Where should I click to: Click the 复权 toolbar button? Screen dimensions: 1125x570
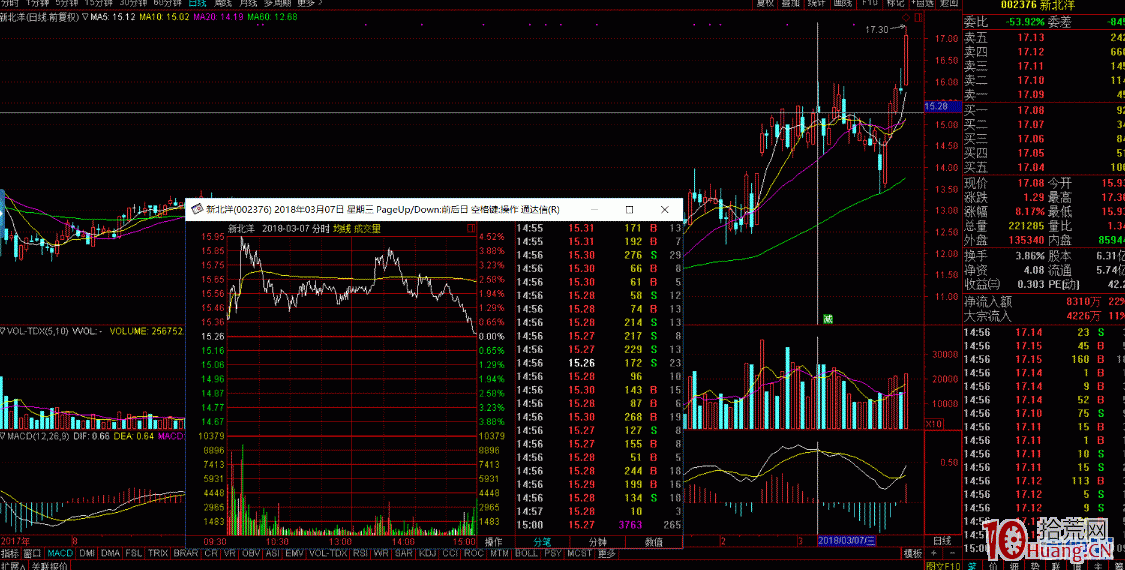tap(766, 3)
